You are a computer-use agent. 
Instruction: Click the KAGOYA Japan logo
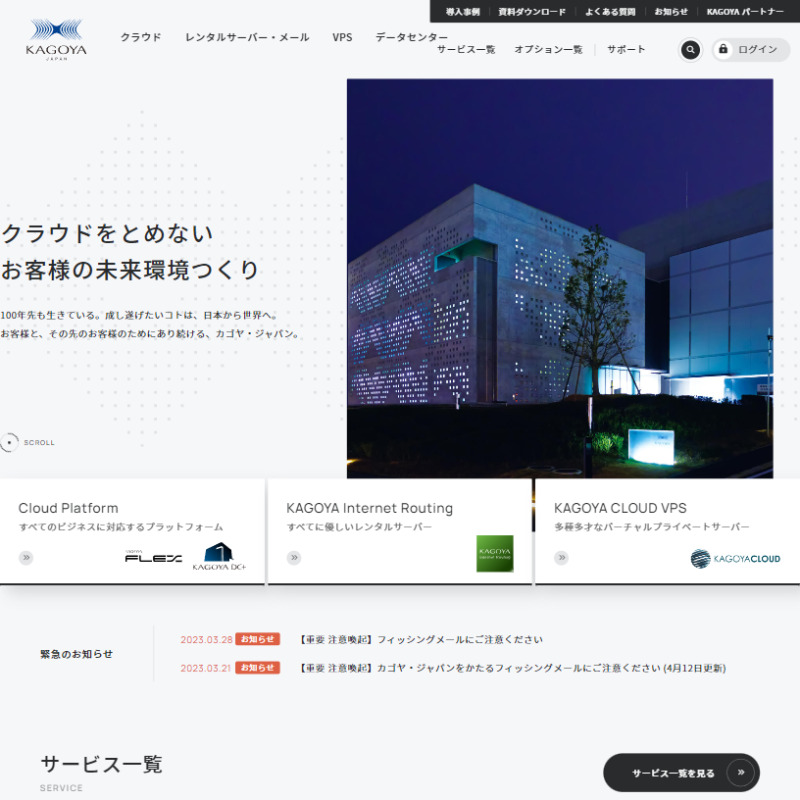56,40
